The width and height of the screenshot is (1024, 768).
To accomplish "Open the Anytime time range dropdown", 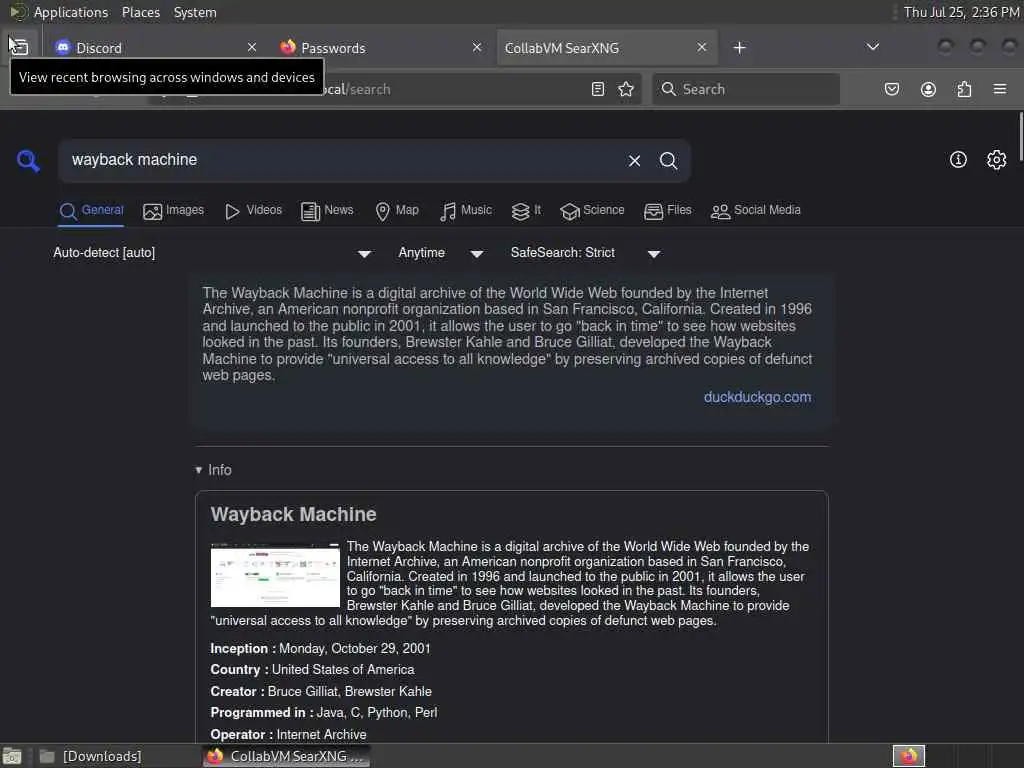I will point(440,253).
